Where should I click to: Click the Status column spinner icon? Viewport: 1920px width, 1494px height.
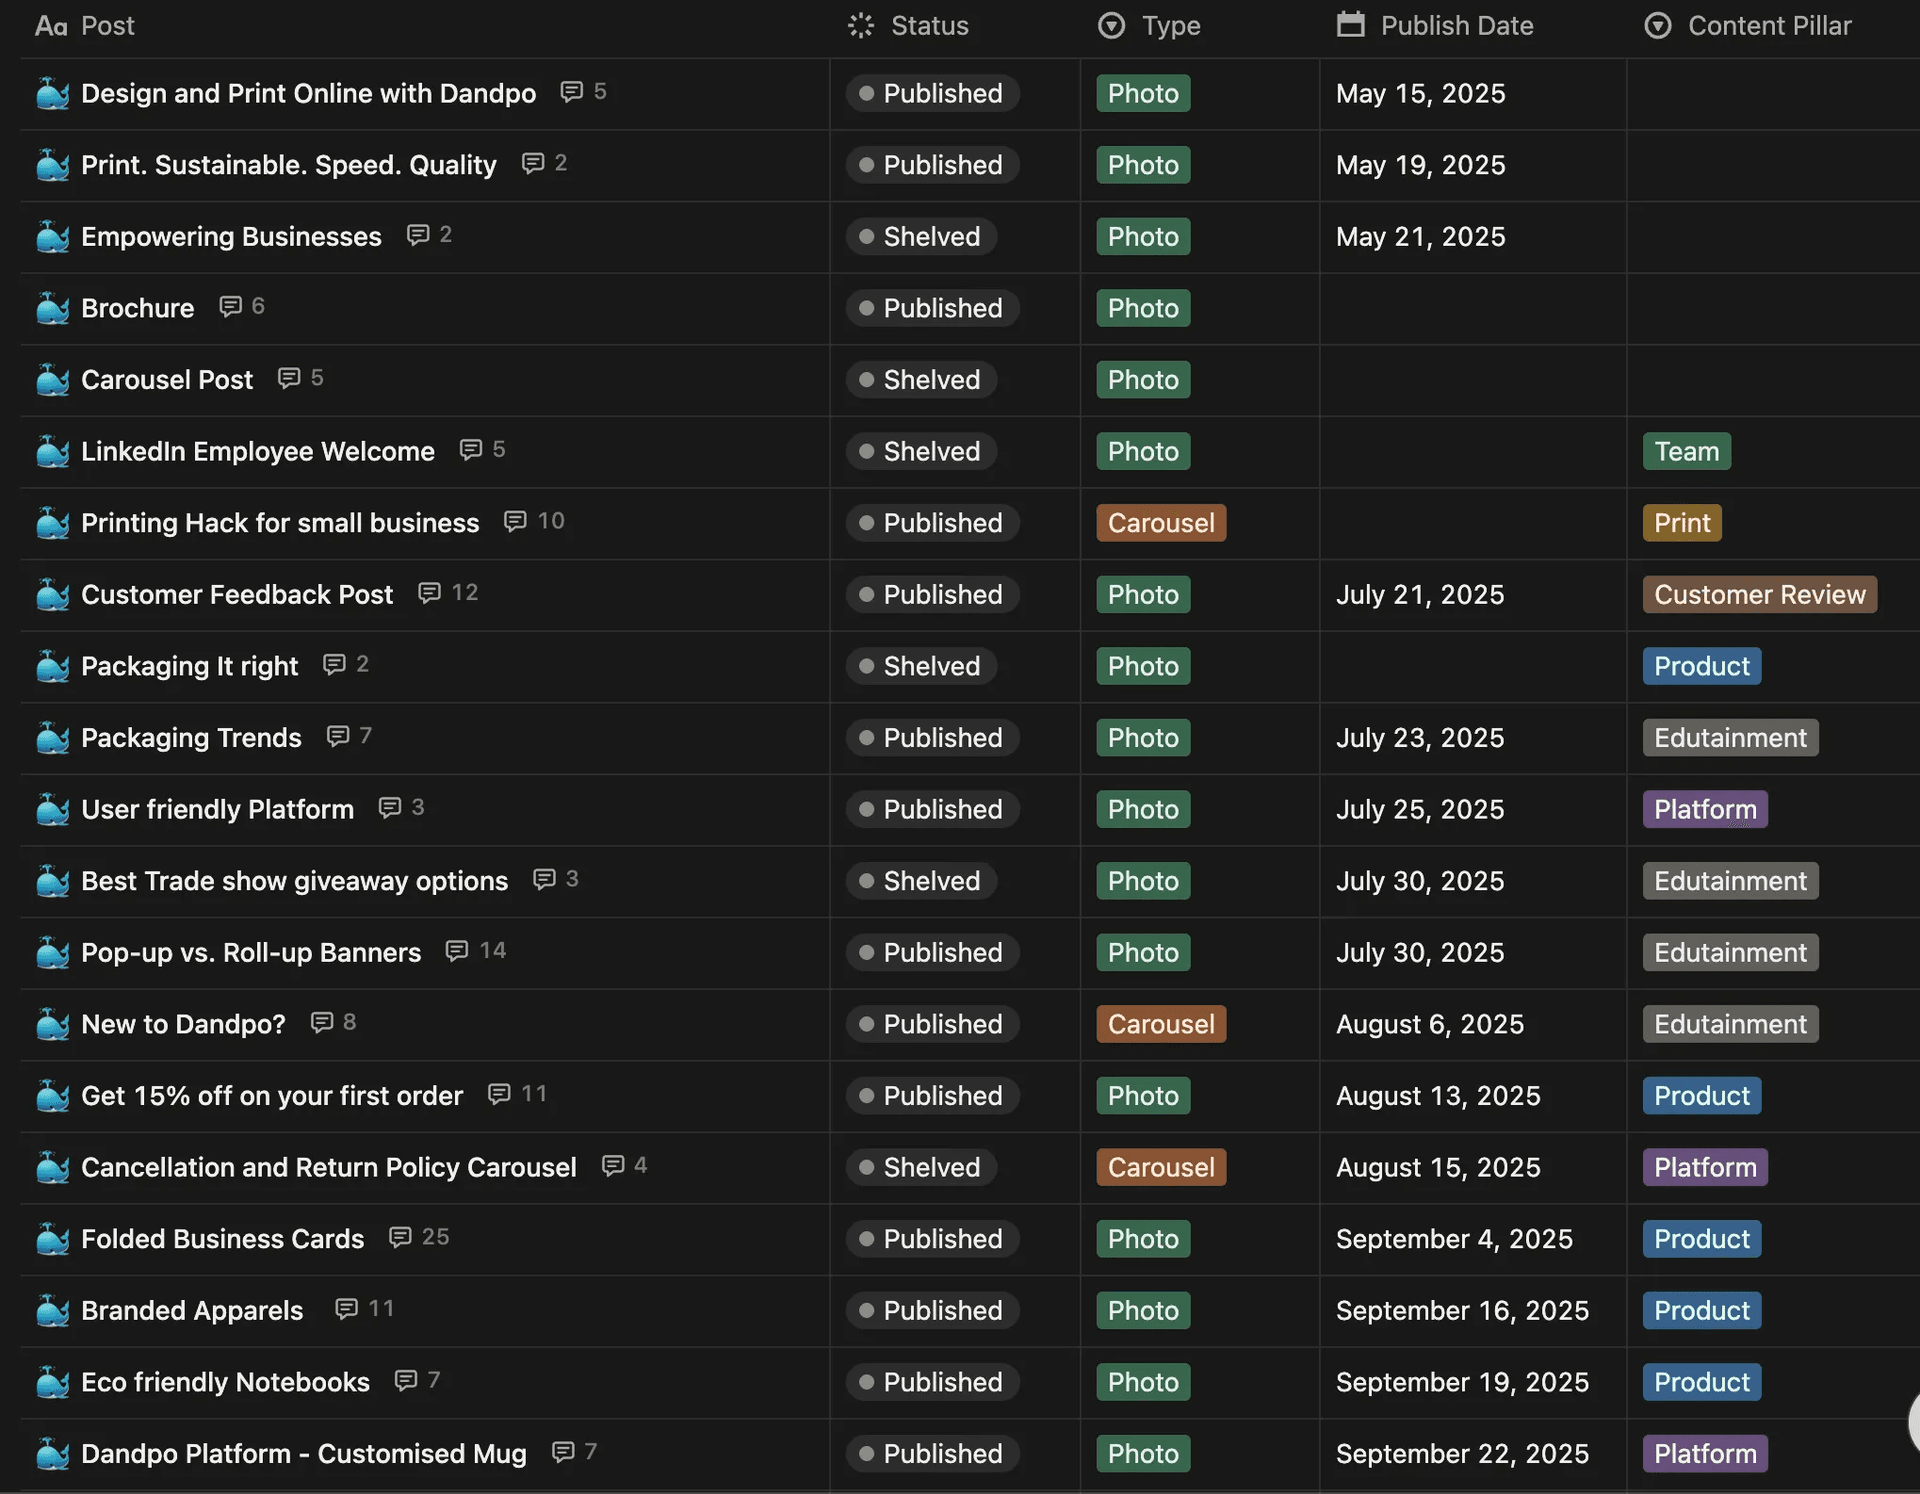pos(860,25)
